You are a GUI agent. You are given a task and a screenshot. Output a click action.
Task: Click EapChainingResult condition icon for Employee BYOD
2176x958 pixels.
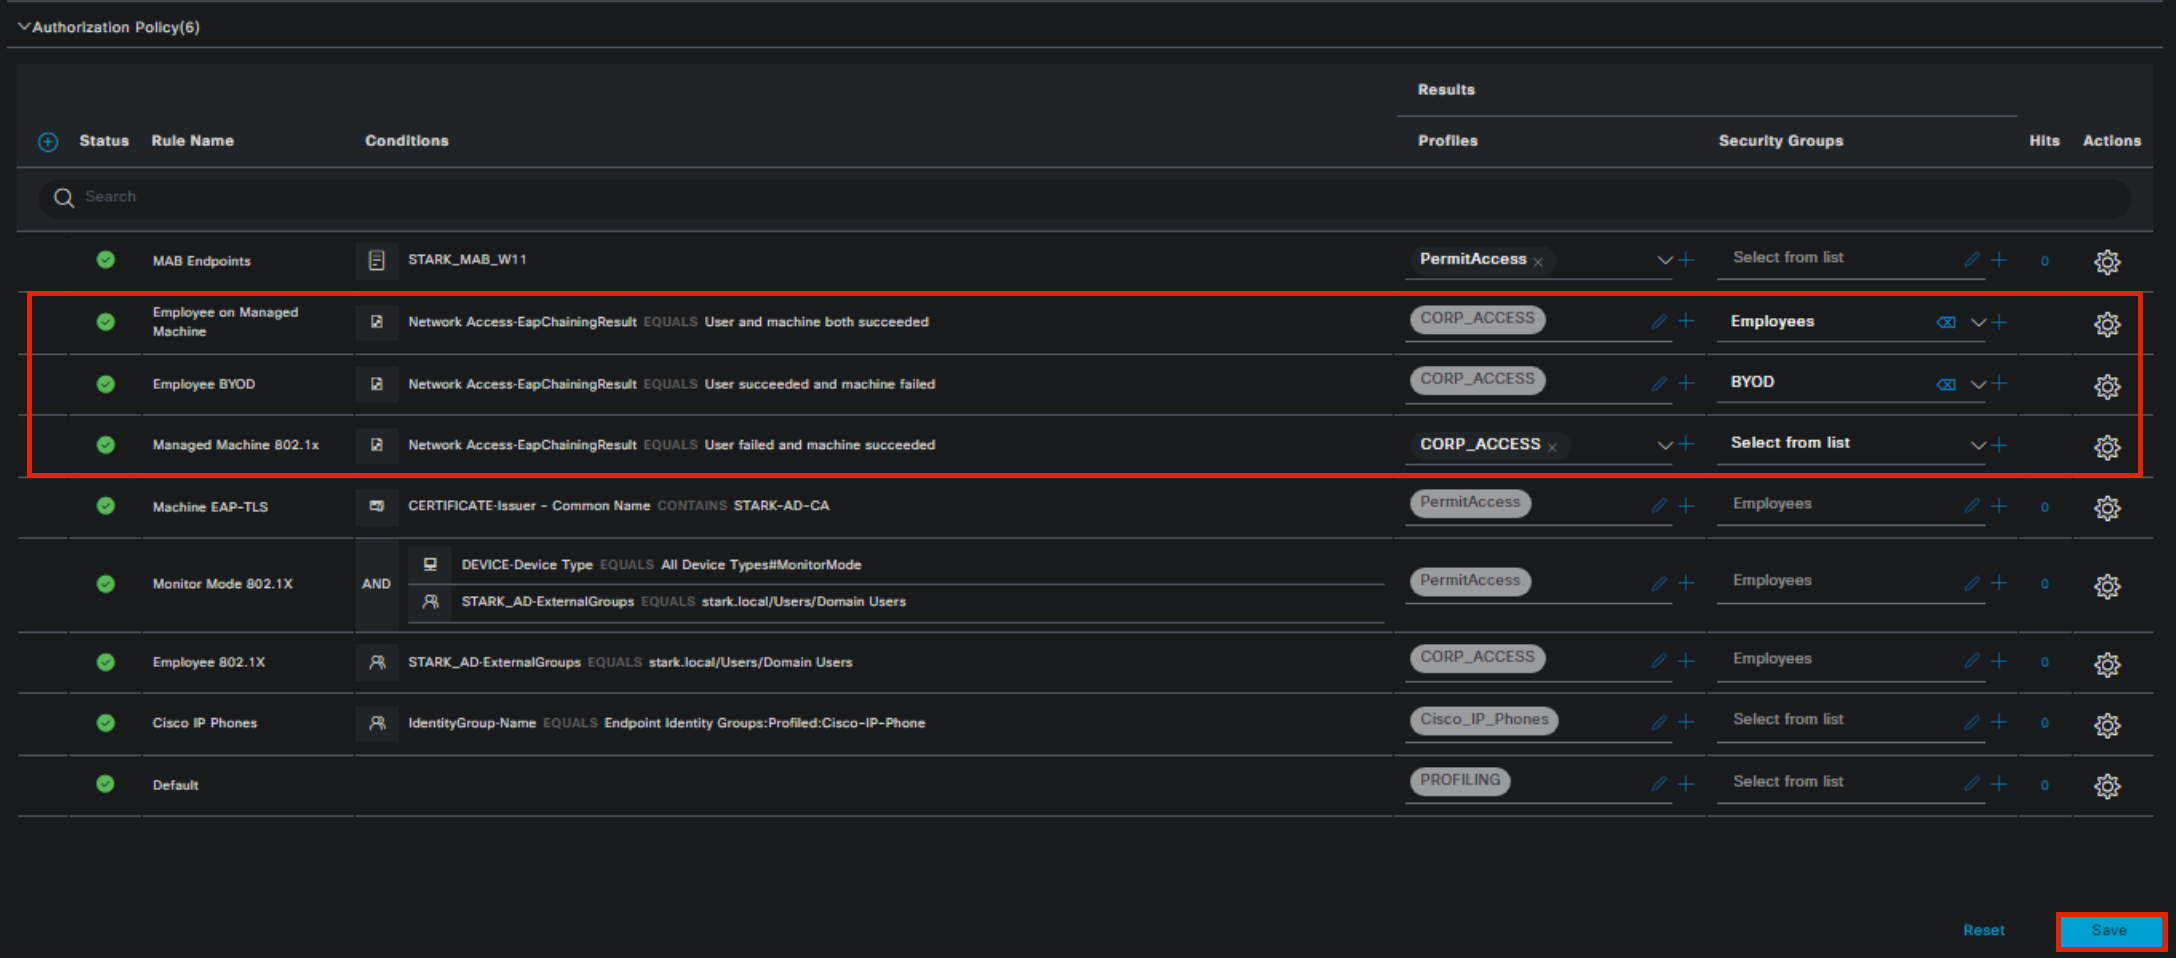click(x=376, y=384)
